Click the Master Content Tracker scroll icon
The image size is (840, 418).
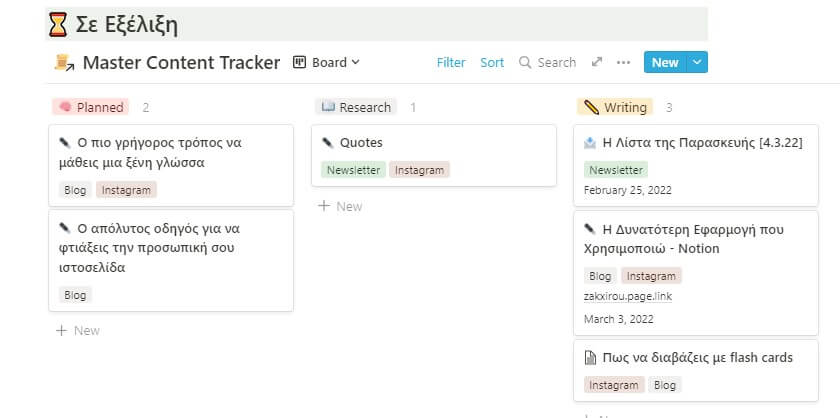tap(64, 63)
